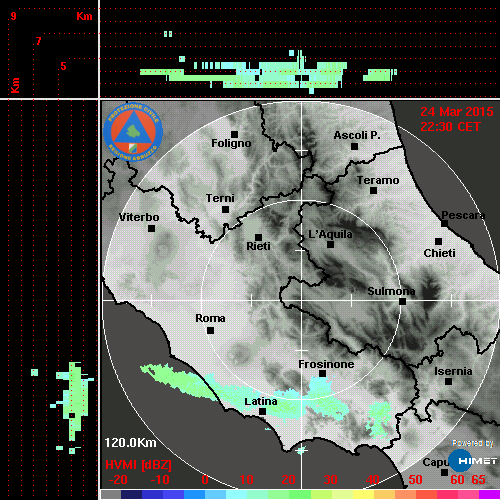Click the magenta swatch of the color bar
This screenshot has width=500, height=500.
coord(489,495)
